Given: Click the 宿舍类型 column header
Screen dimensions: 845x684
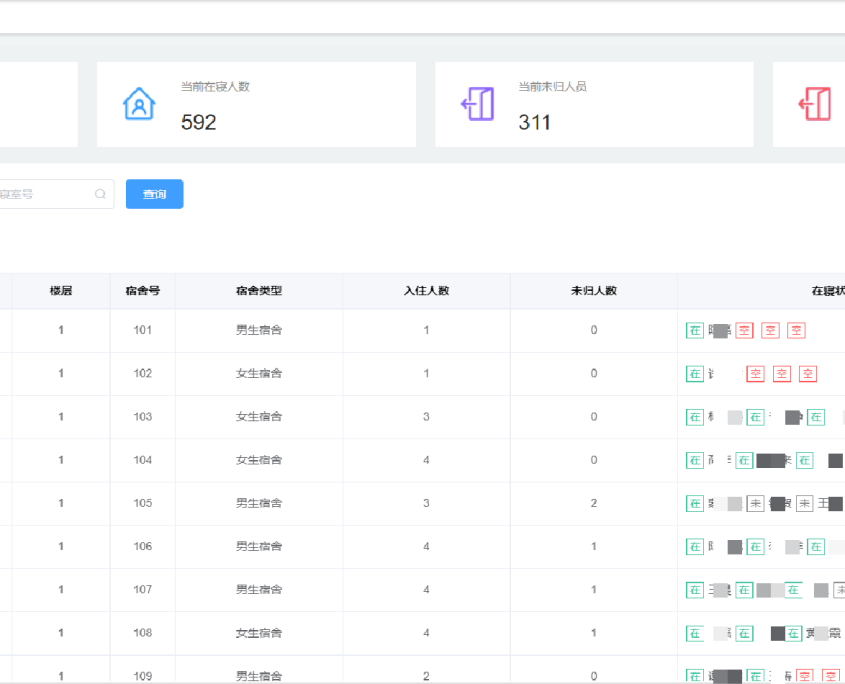Looking at the screenshot, I should click(x=259, y=291).
